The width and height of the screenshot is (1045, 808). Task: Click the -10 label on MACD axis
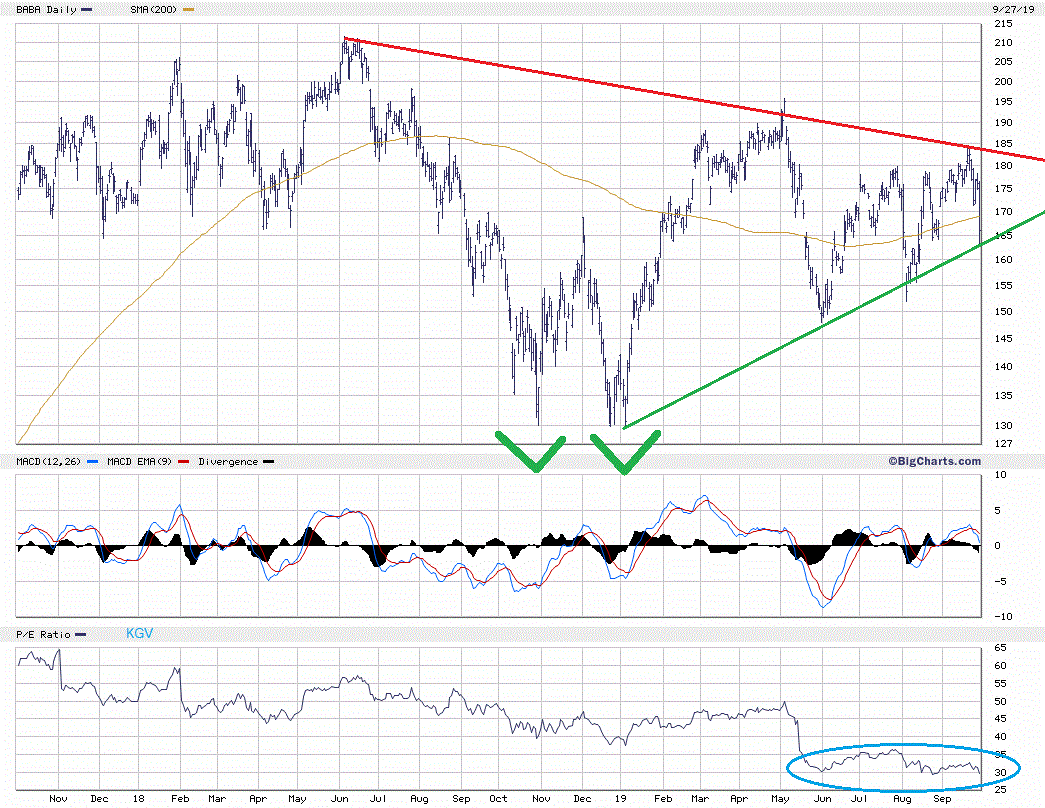pos(1003,617)
